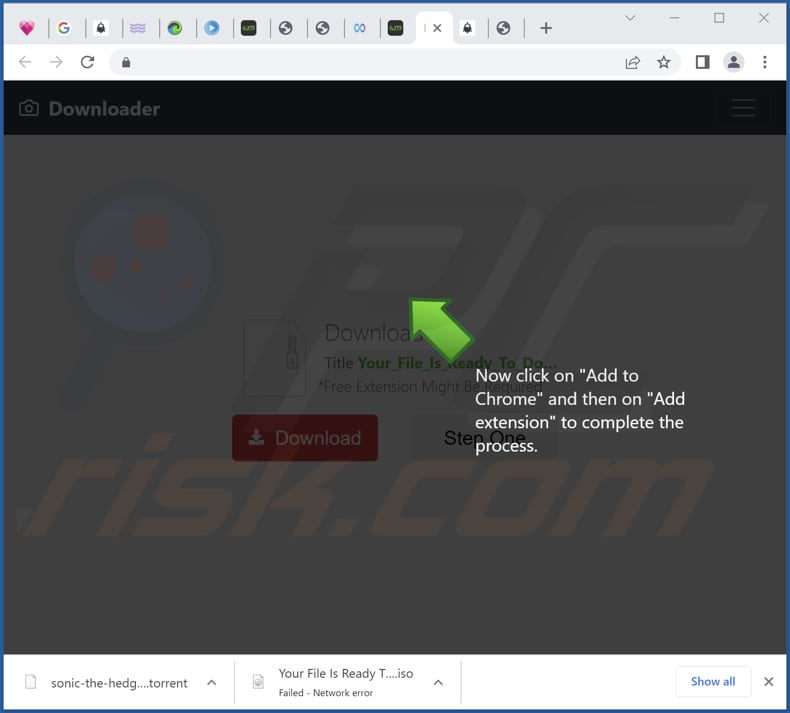Viewport: 790px width, 713px height.
Task: Click the zip file thumbnail
Action: [x=275, y=358]
